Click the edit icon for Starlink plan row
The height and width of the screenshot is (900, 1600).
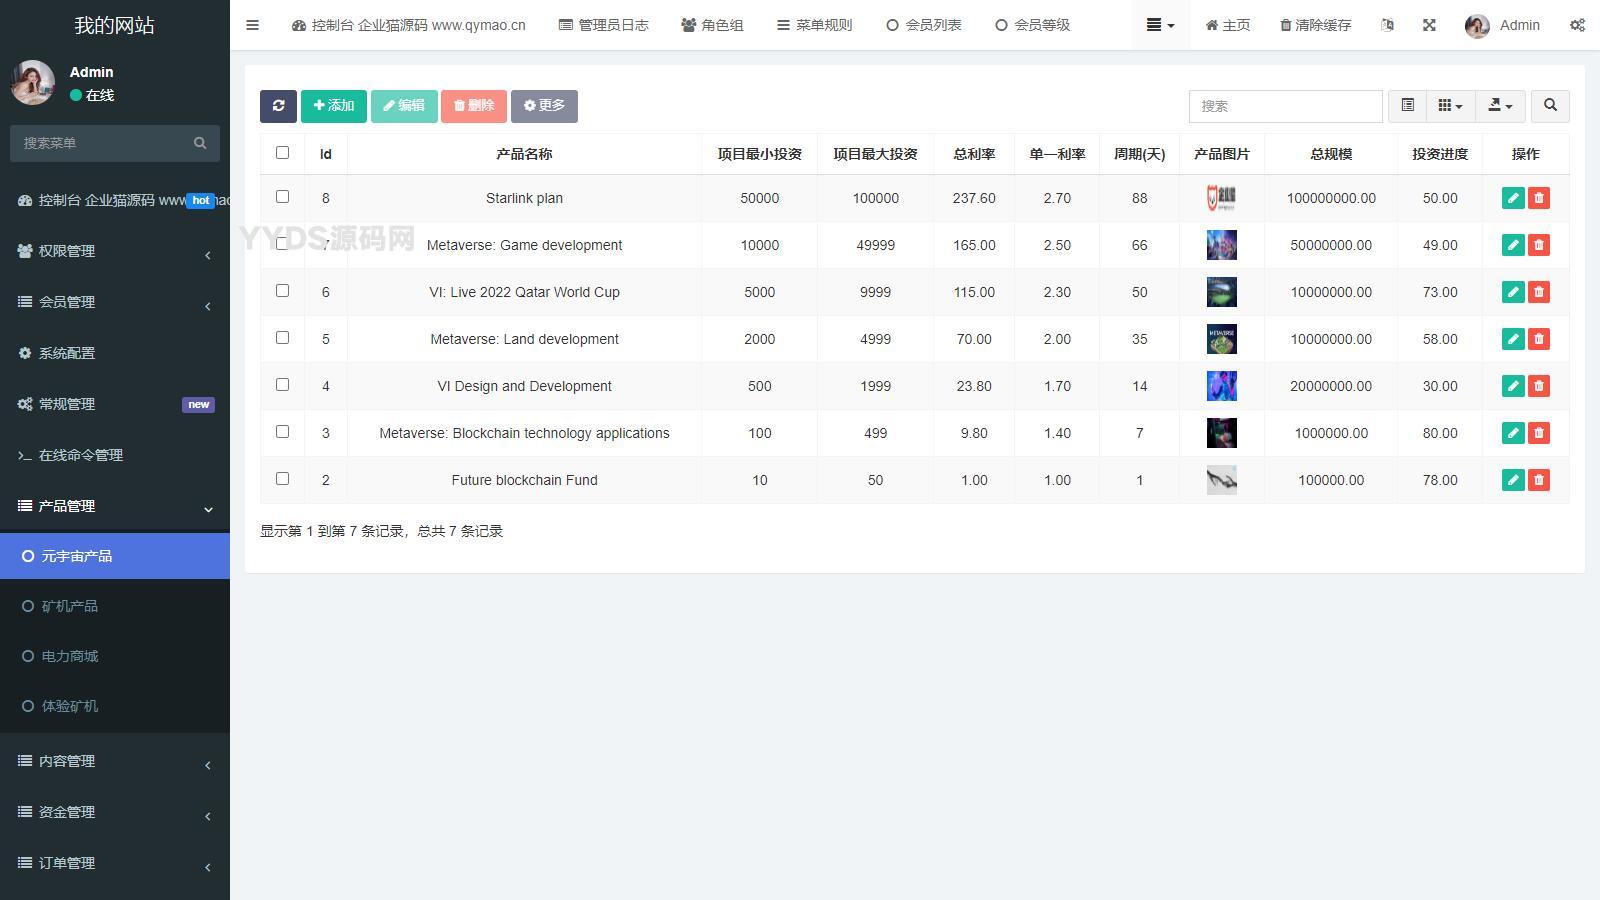point(1513,198)
